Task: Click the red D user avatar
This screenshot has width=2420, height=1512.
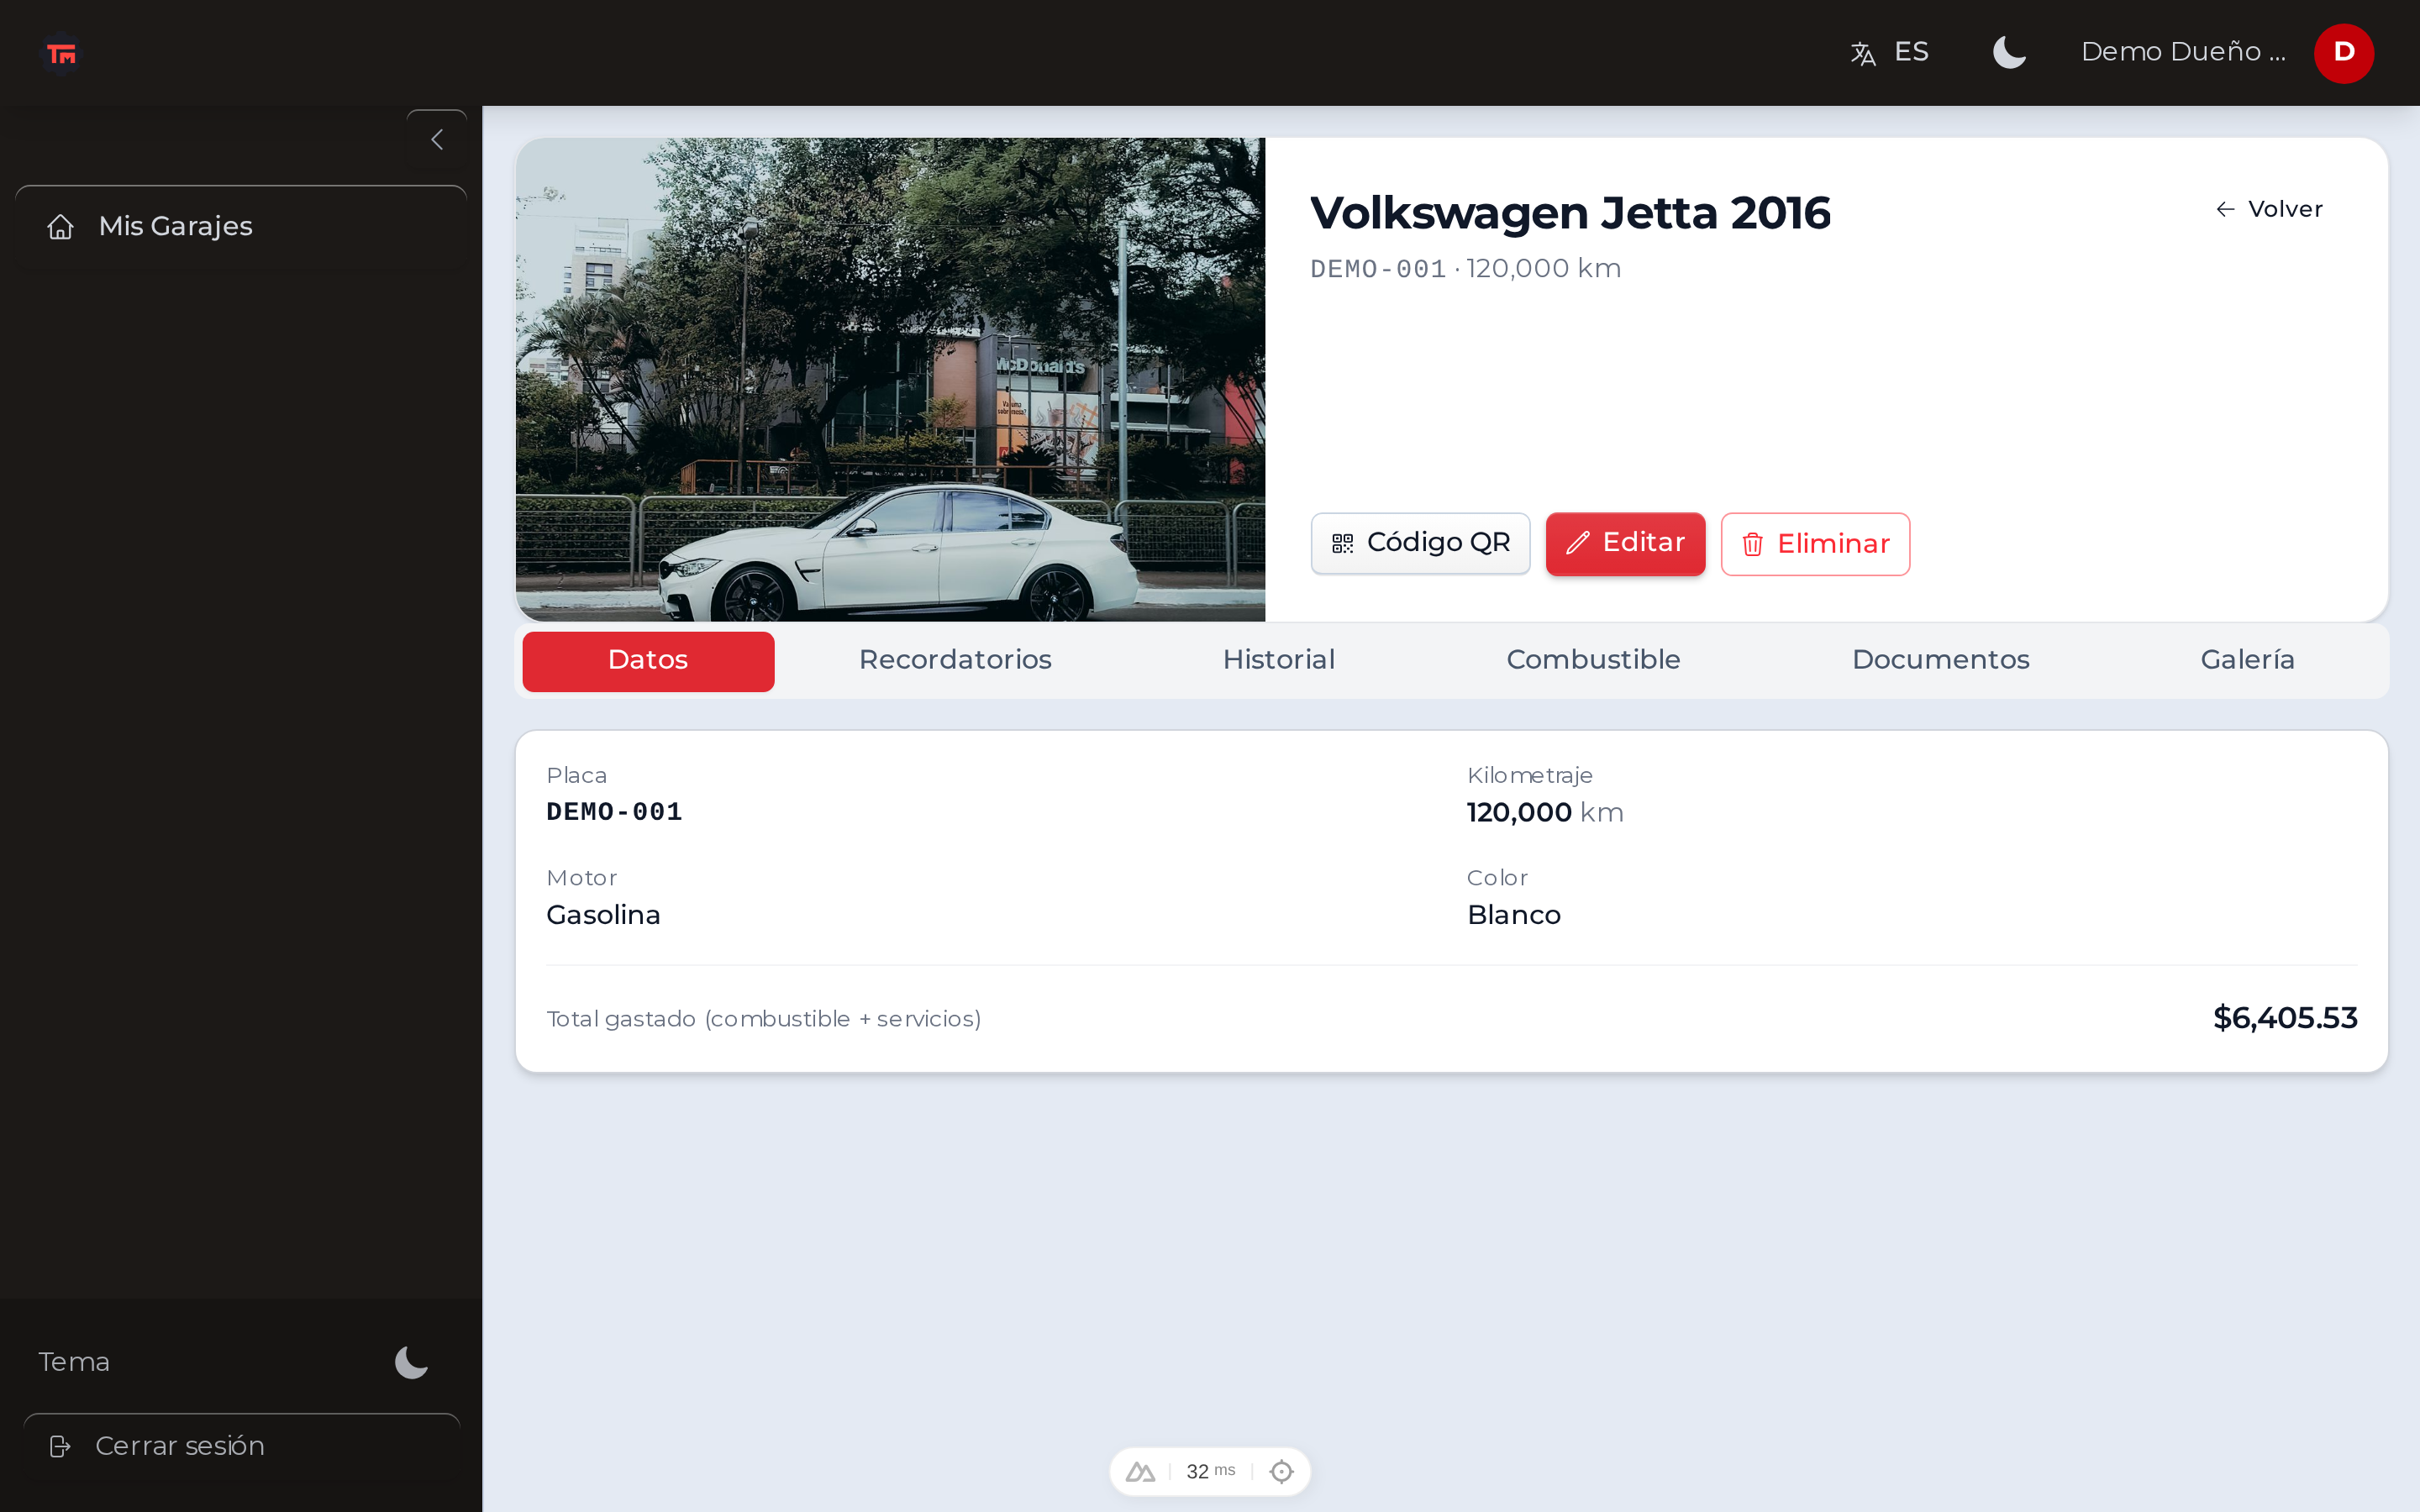Action: tap(2343, 53)
